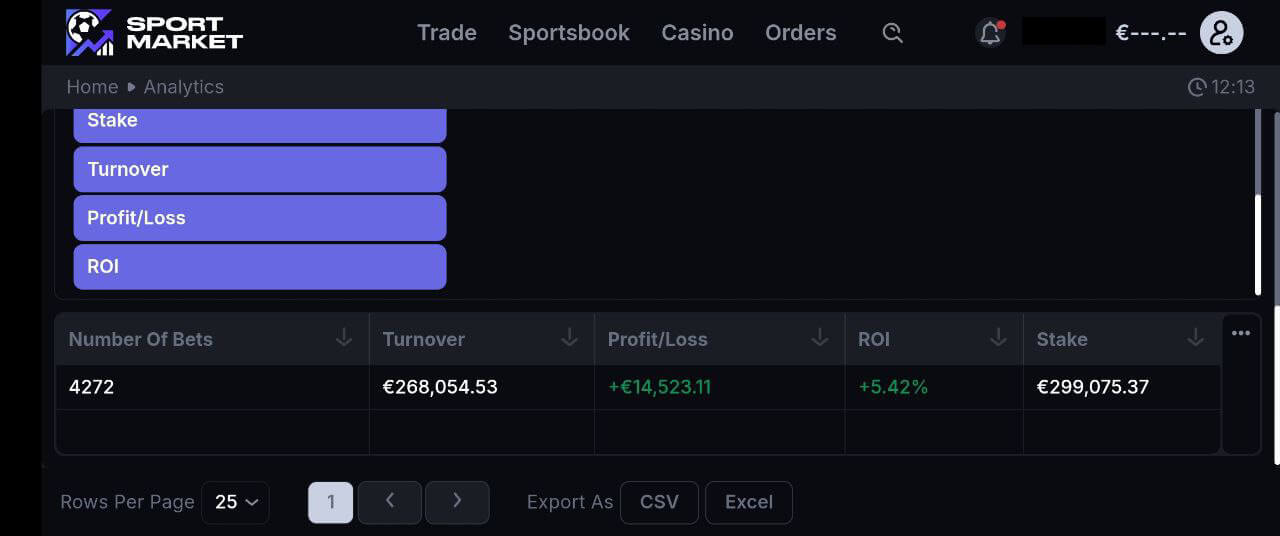
Task: Sort Turnover column with arrow icon
Action: (x=570, y=338)
